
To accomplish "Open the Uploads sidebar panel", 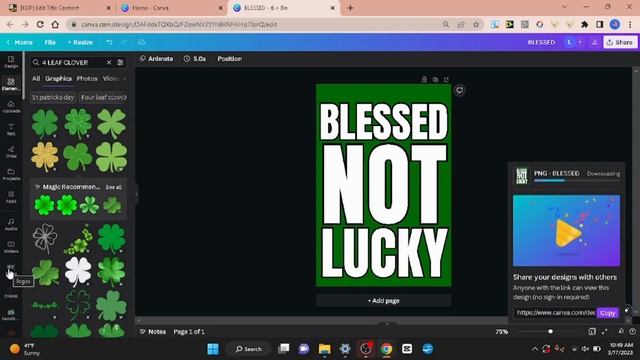I will [x=11, y=107].
